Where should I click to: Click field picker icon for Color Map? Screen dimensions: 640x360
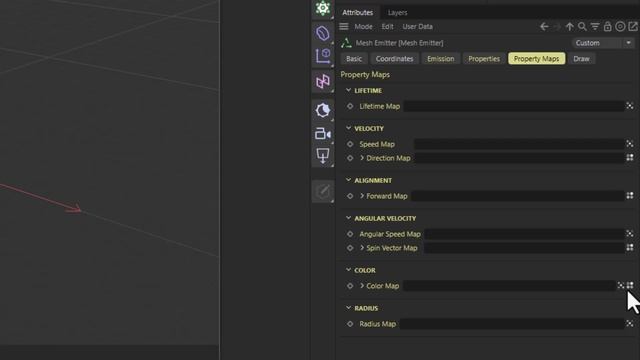pyautogui.click(x=621, y=285)
